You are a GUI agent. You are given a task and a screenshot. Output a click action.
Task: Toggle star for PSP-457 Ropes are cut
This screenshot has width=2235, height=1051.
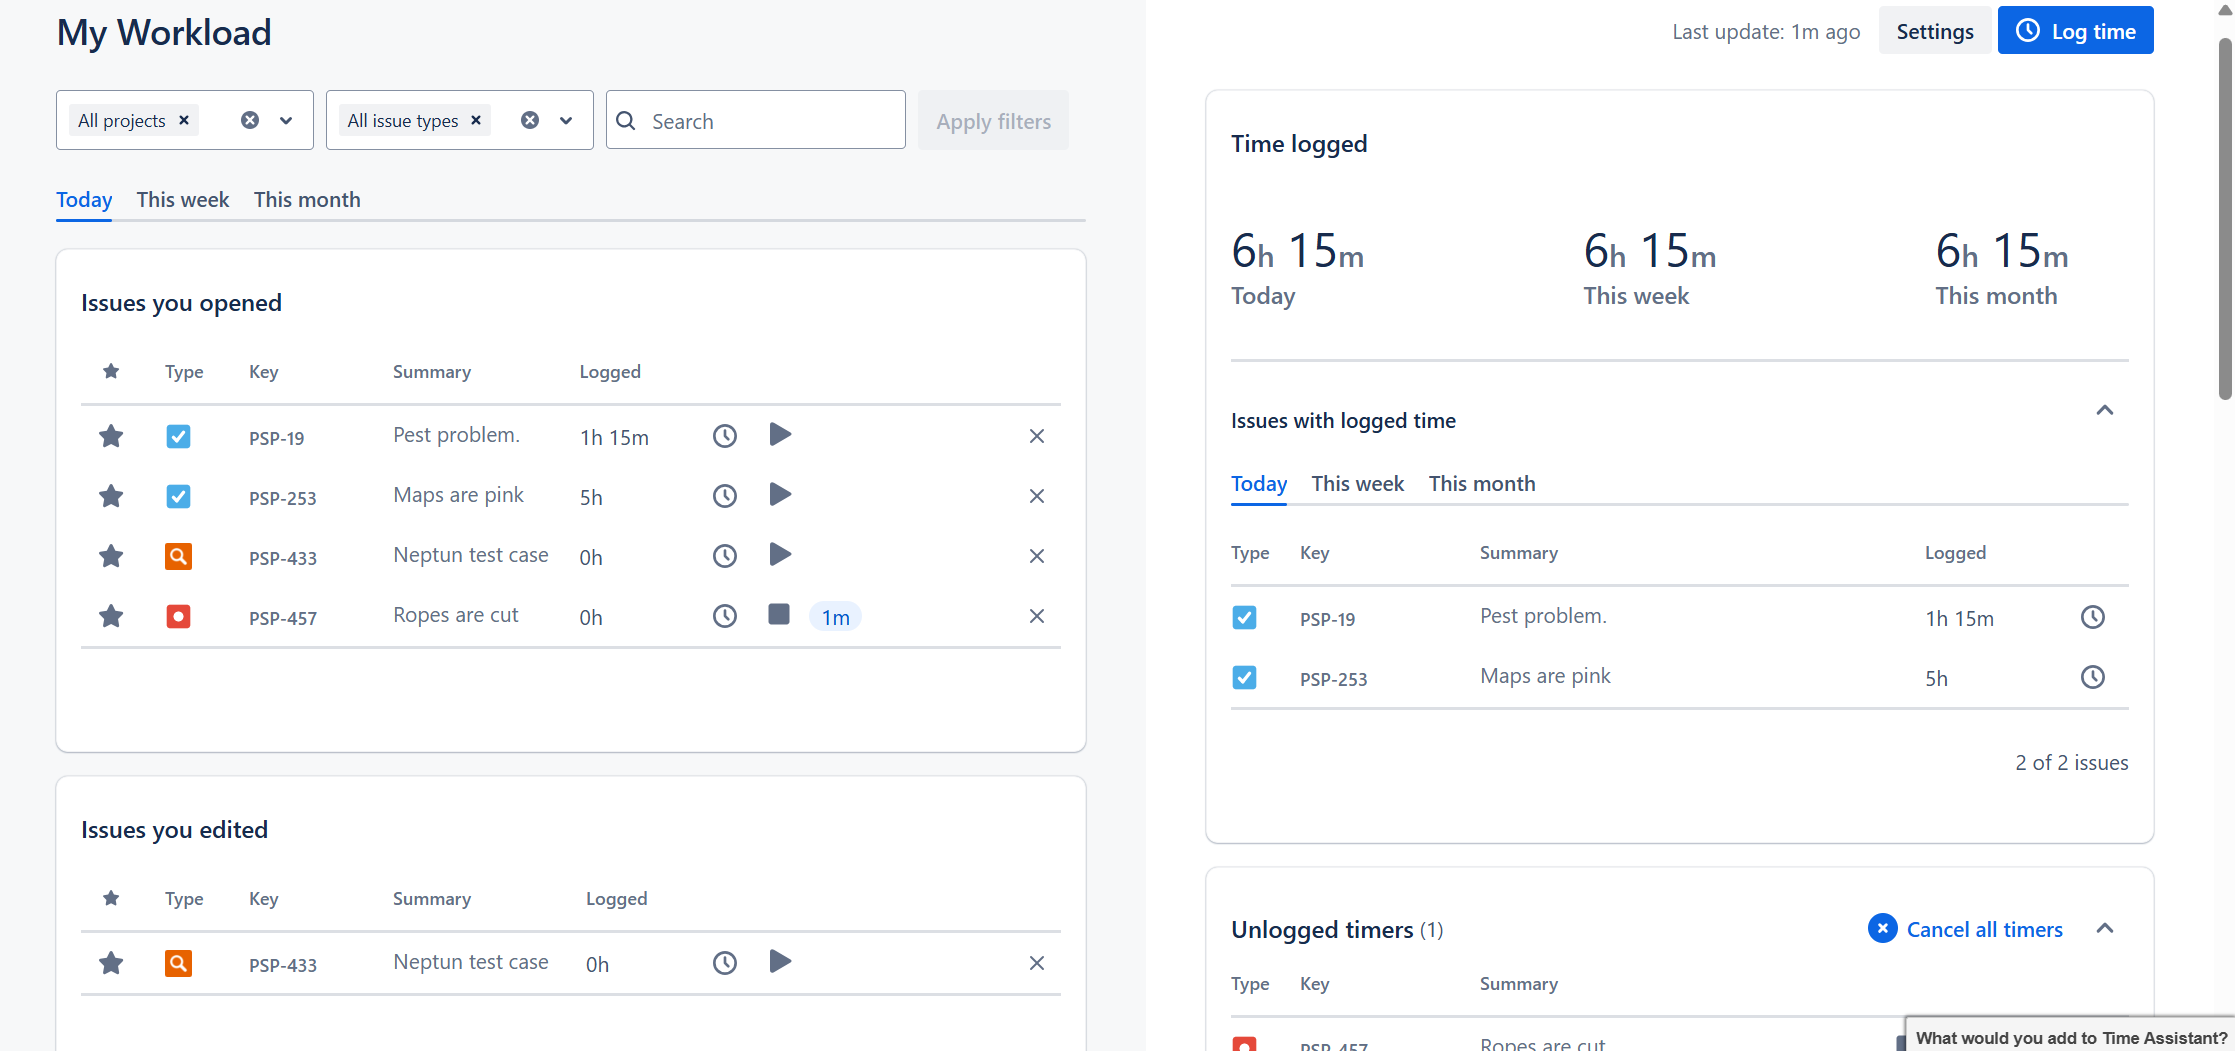coord(111,616)
